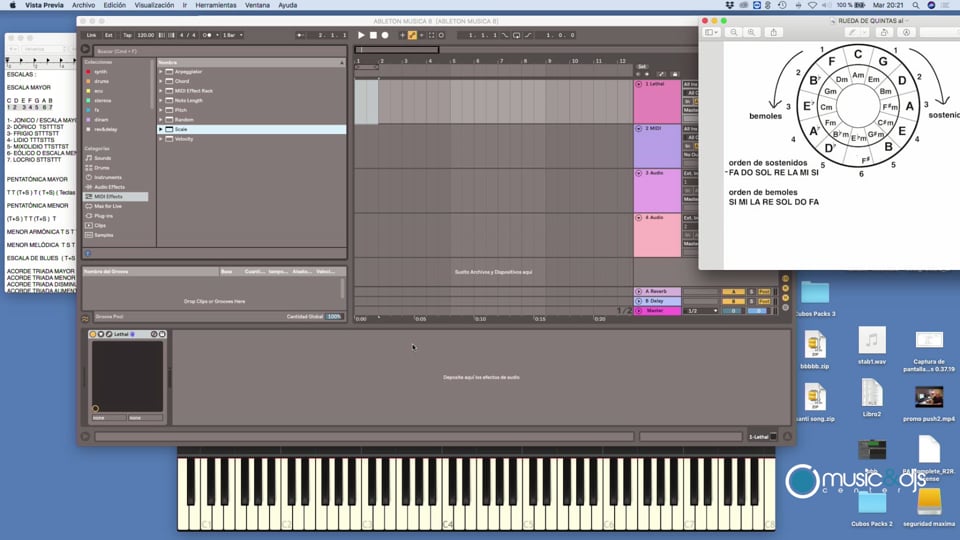
Task: Click the Tap tempo button
Action: click(x=127, y=36)
